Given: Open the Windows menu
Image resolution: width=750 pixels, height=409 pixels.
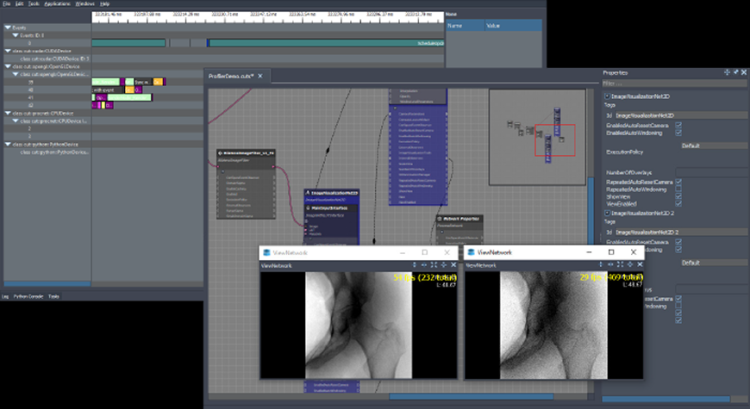Looking at the screenshot, I should coord(85,3).
